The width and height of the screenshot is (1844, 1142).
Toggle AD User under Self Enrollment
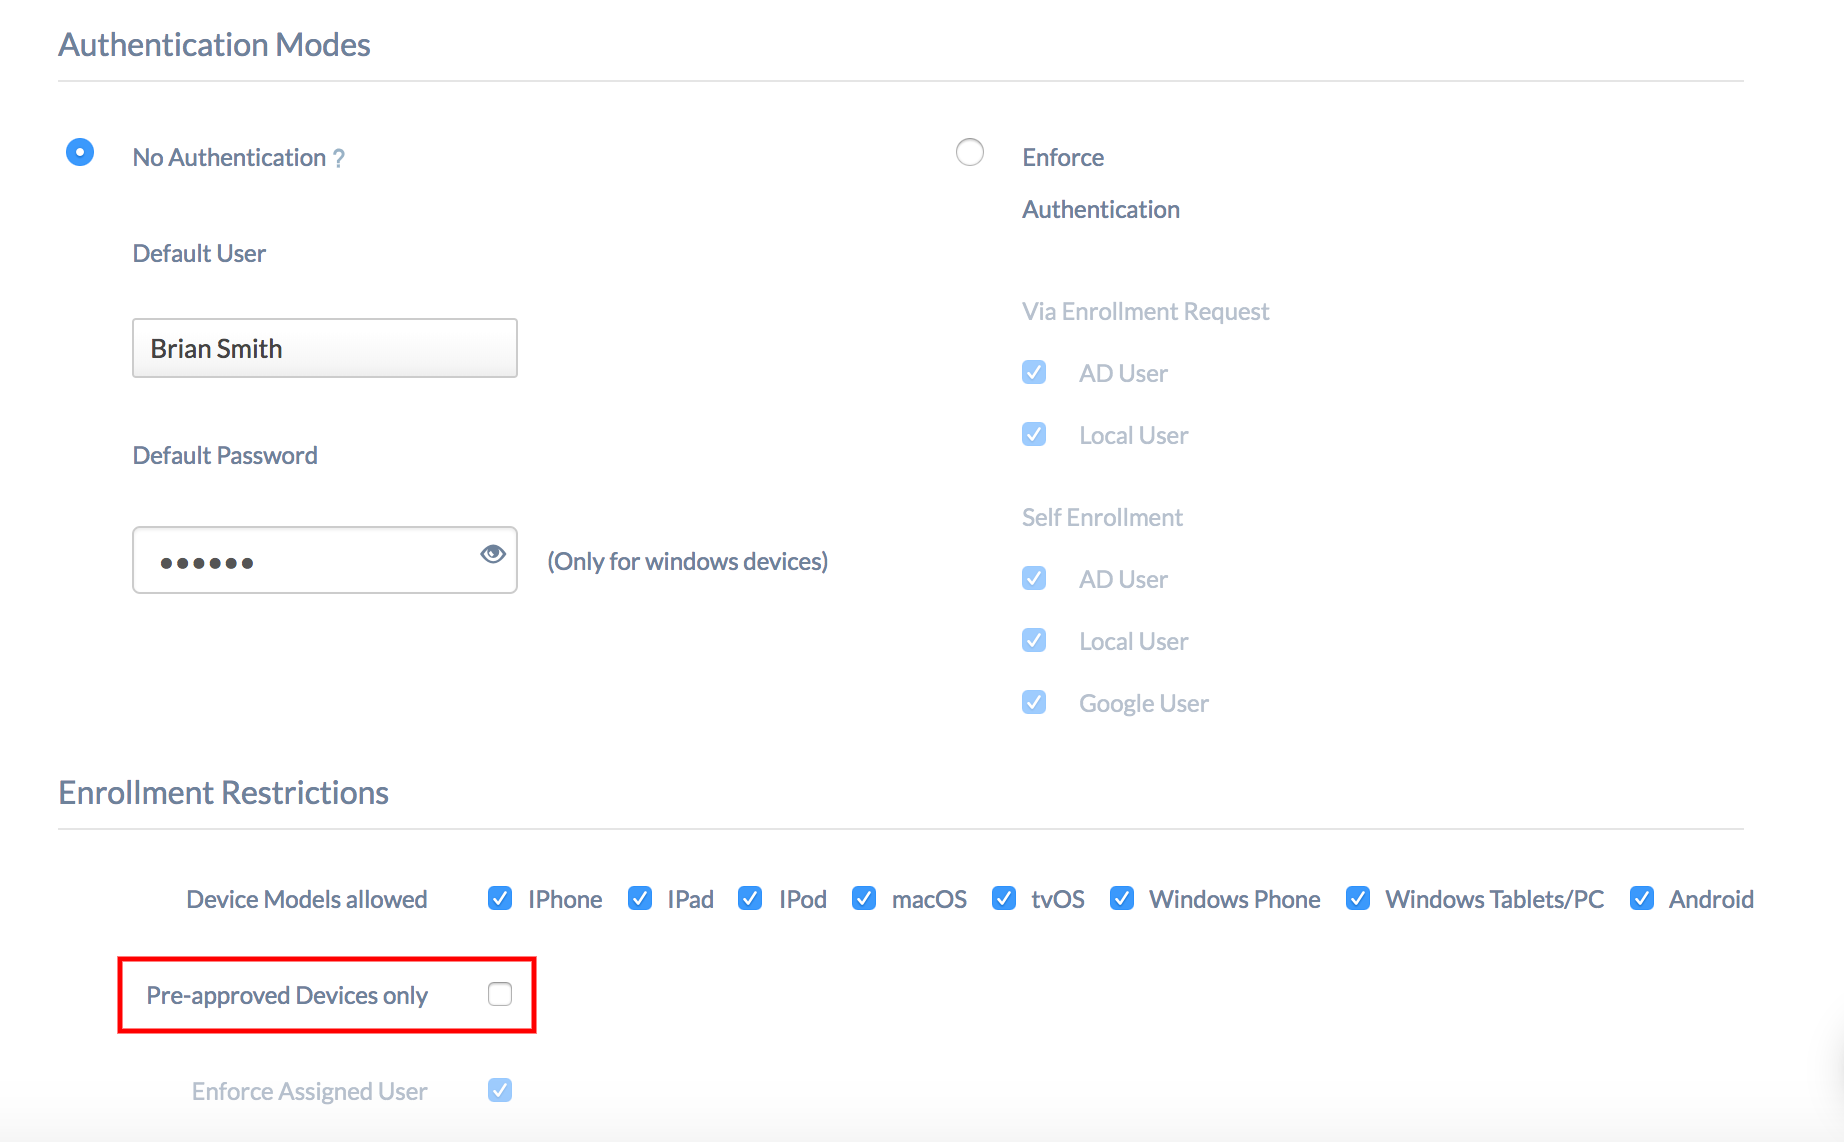click(x=1034, y=578)
